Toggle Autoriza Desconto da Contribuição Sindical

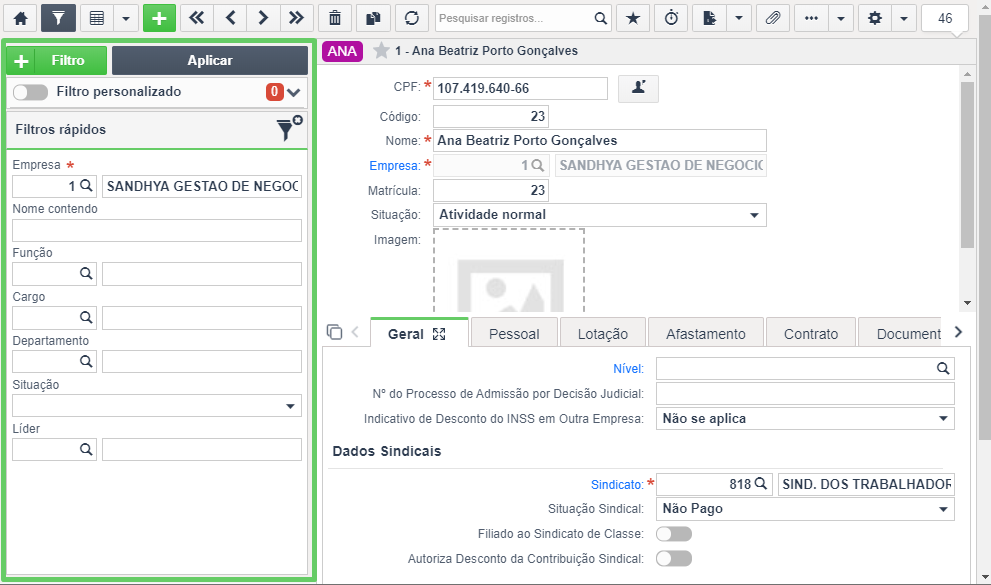coord(674,558)
